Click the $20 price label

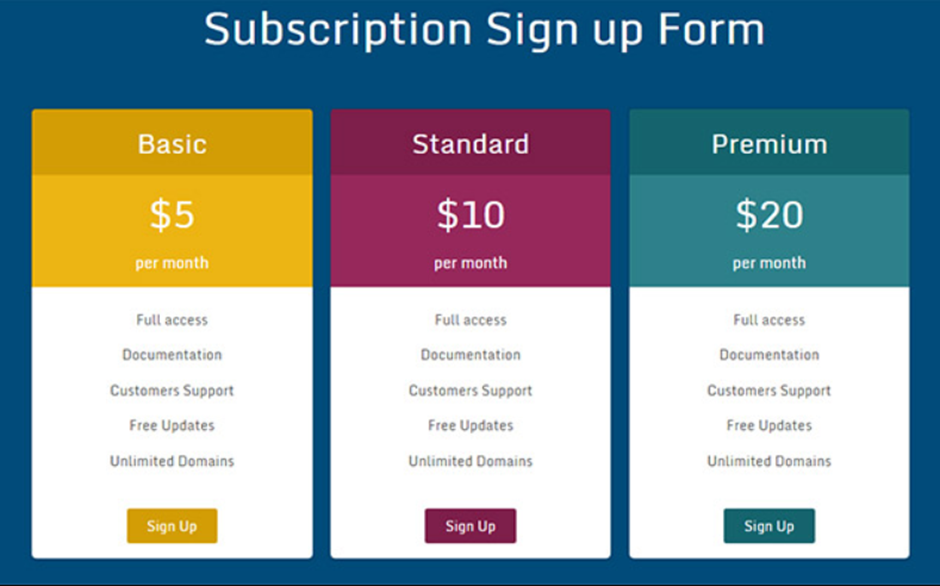[x=768, y=214]
